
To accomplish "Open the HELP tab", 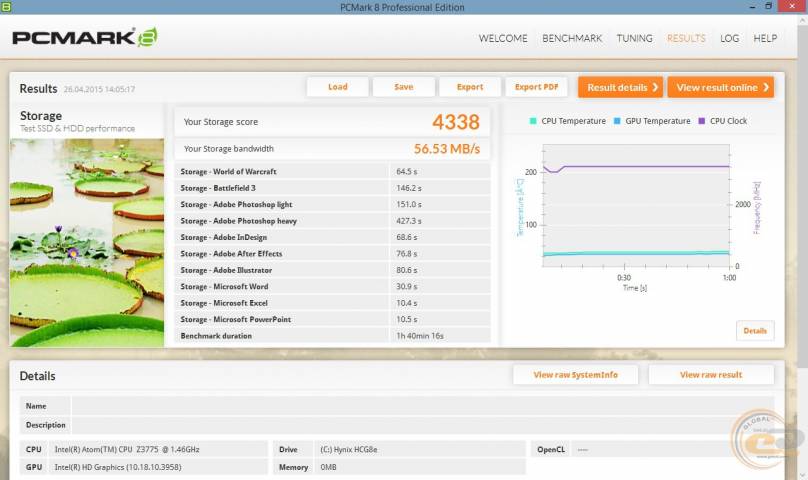I will 765,38.
